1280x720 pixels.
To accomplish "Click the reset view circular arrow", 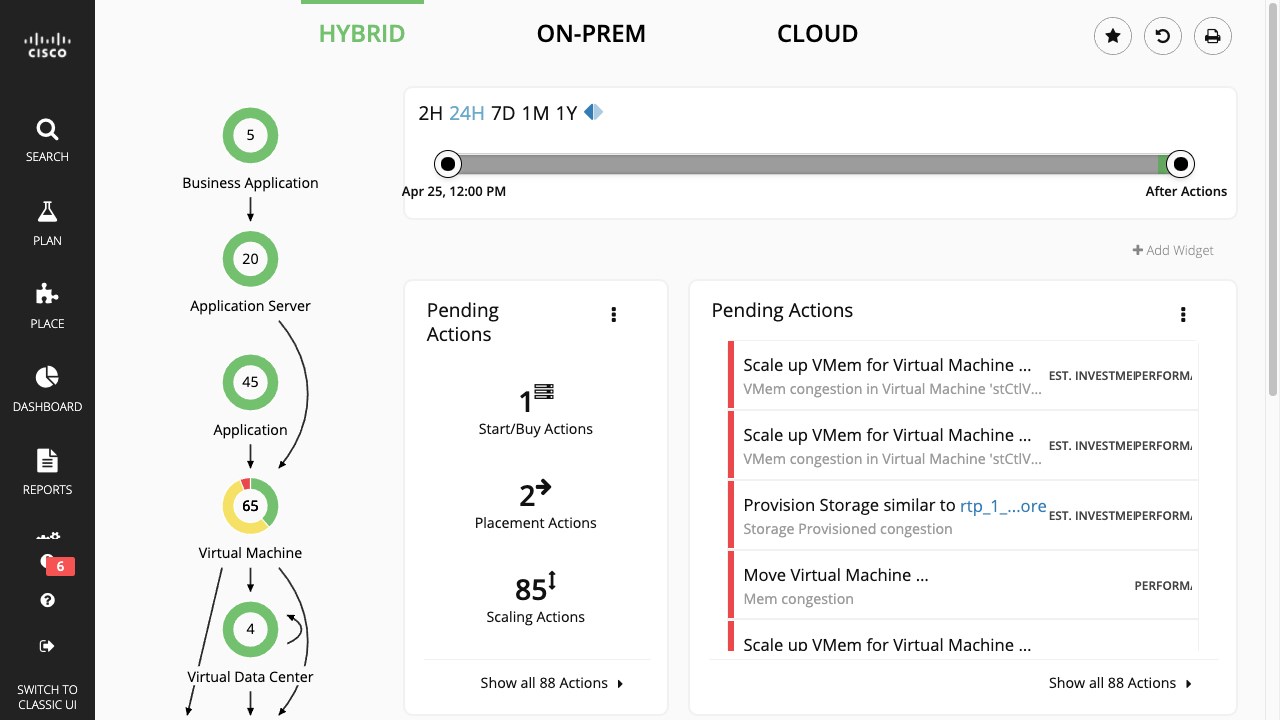I will pyautogui.click(x=1163, y=37).
